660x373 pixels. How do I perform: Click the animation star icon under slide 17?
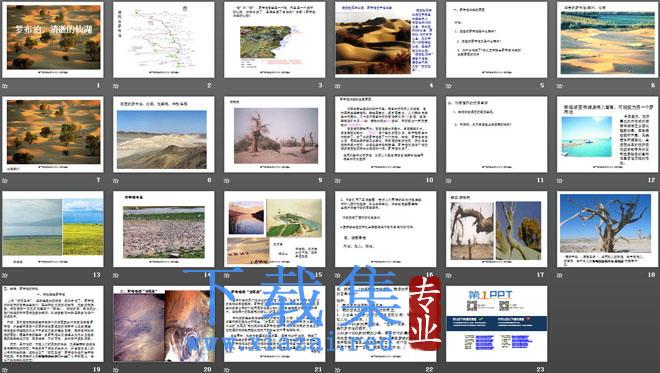(449, 275)
